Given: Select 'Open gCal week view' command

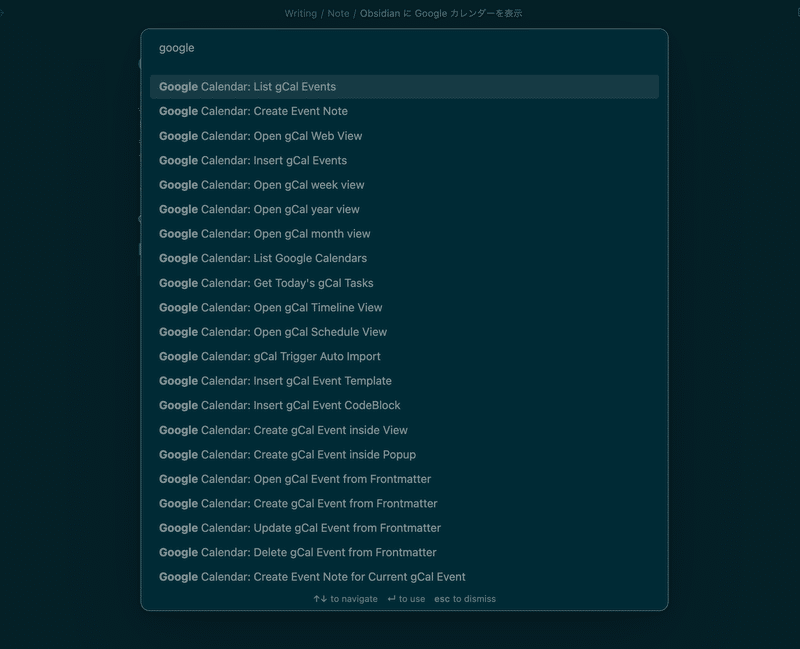Looking at the screenshot, I should point(404,185).
